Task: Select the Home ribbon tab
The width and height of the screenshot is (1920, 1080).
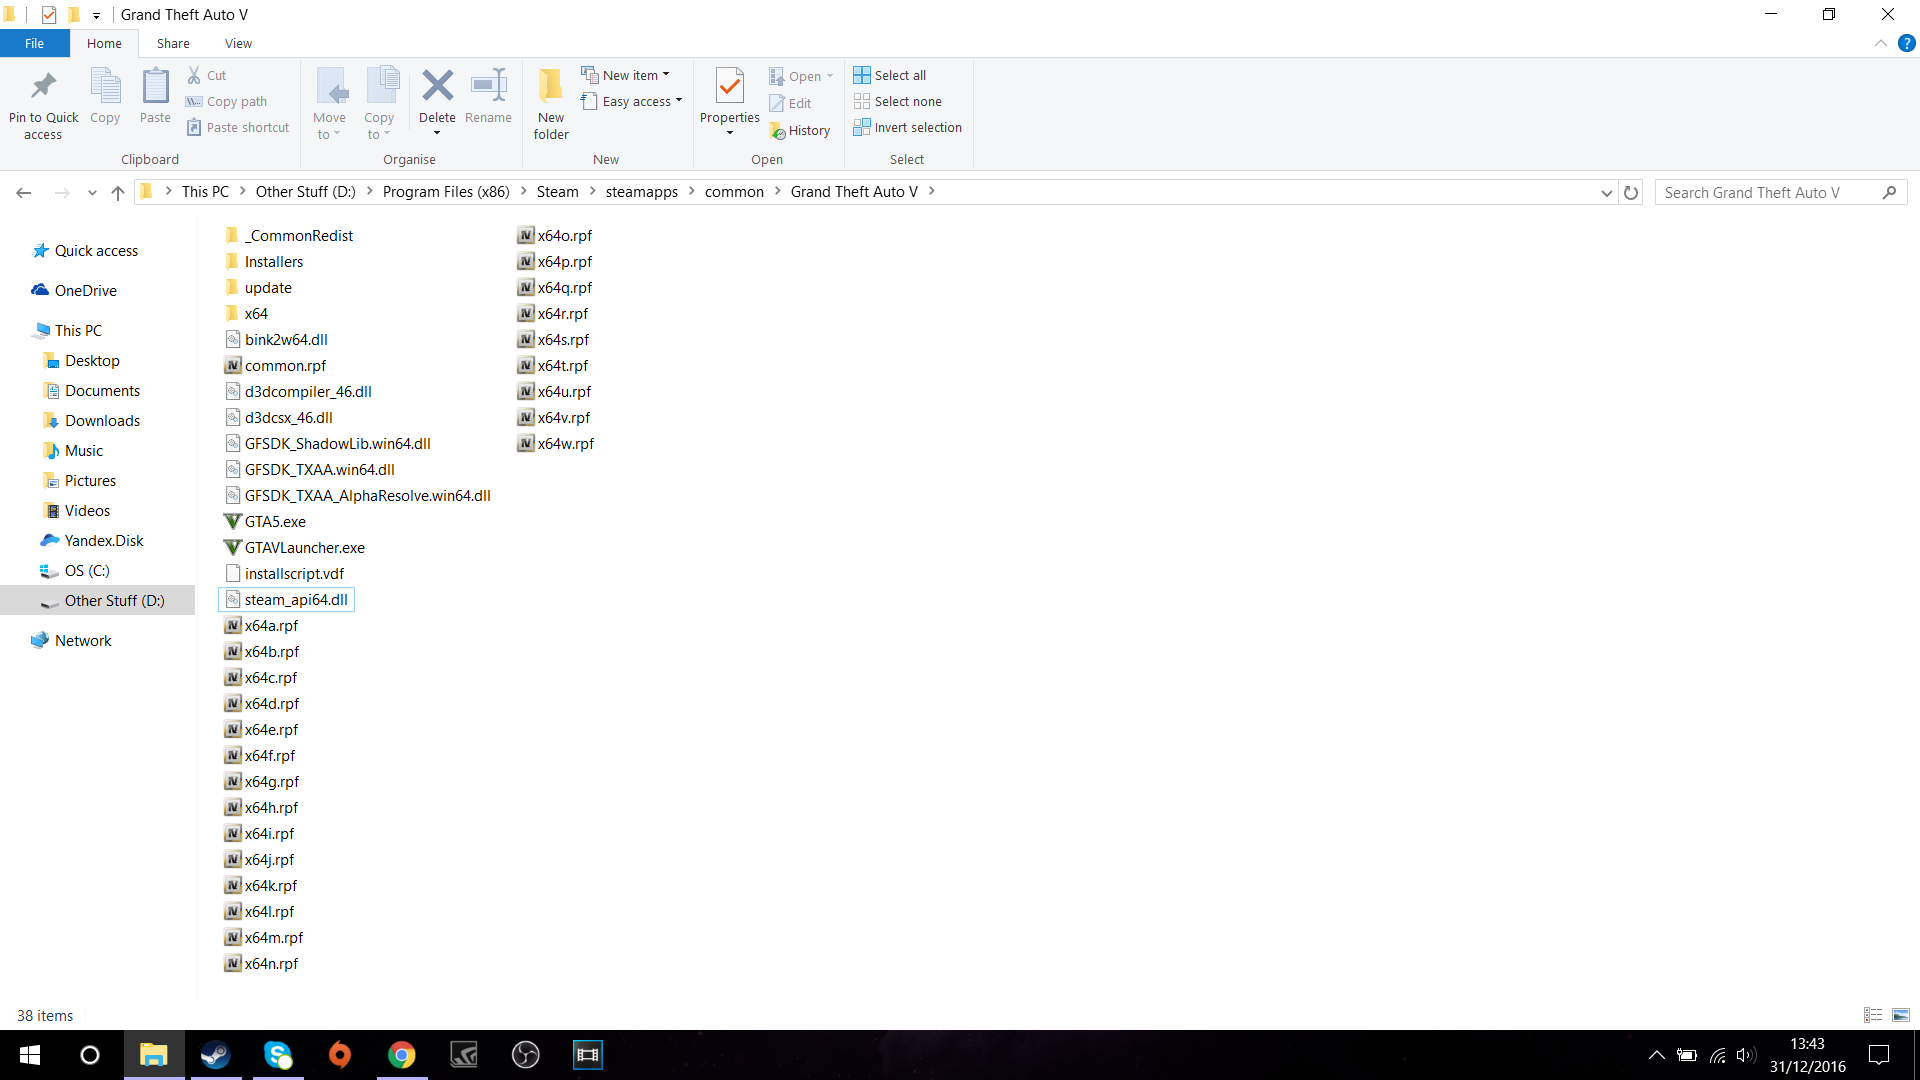Action: pos(103,44)
